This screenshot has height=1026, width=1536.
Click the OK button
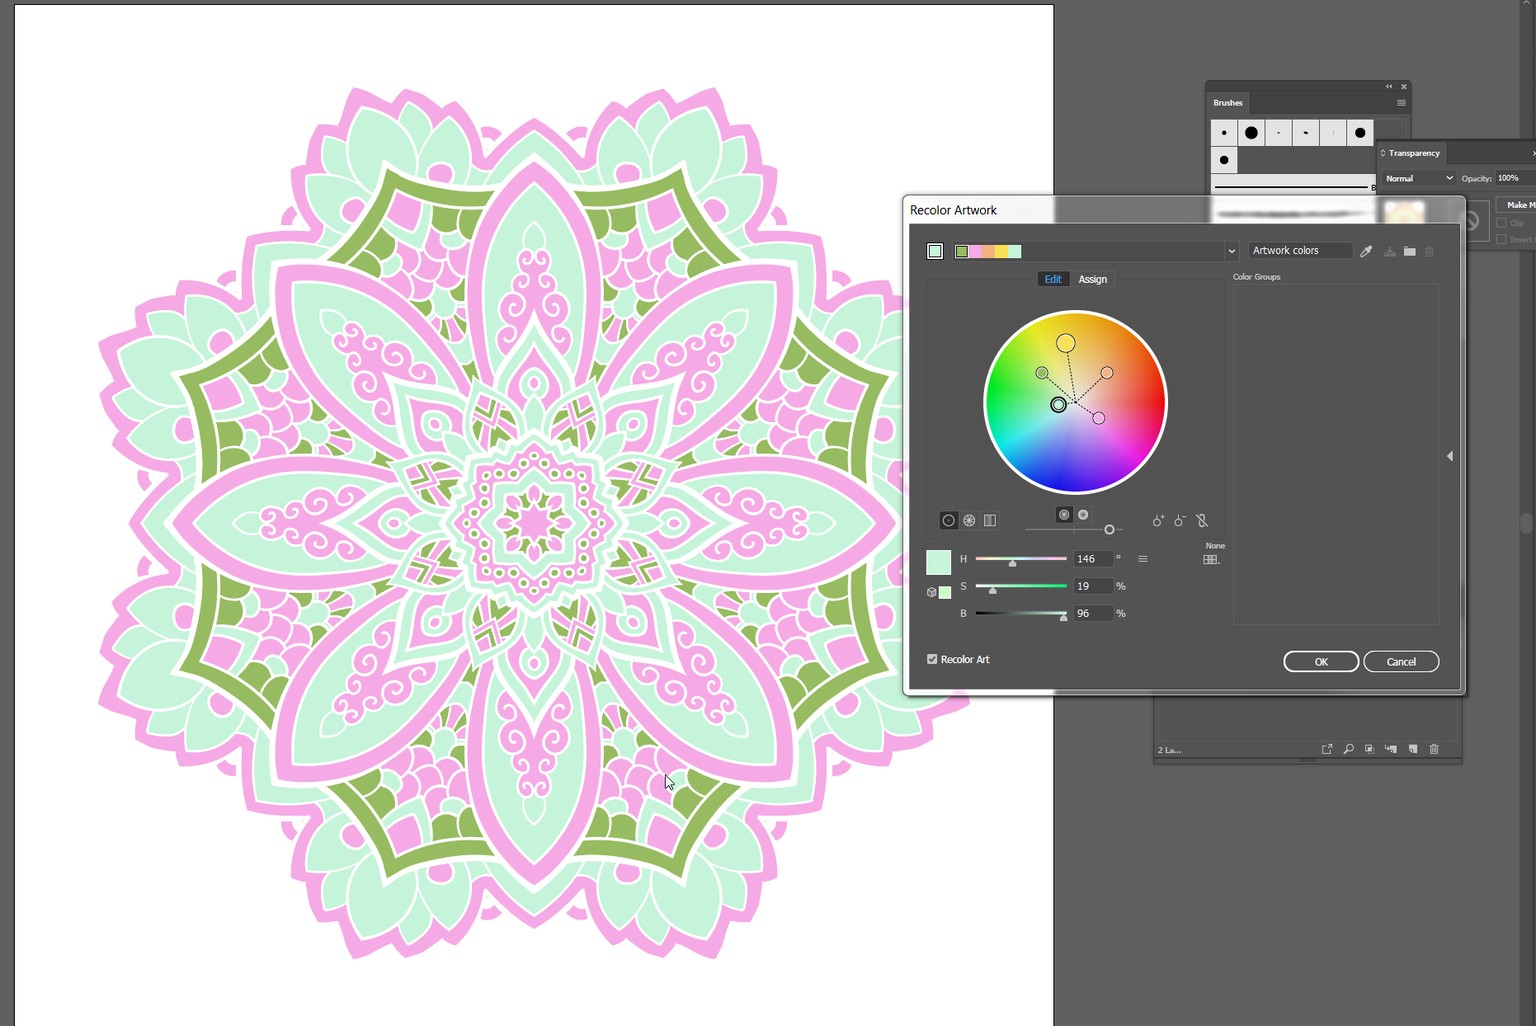pyautogui.click(x=1321, y=662)
